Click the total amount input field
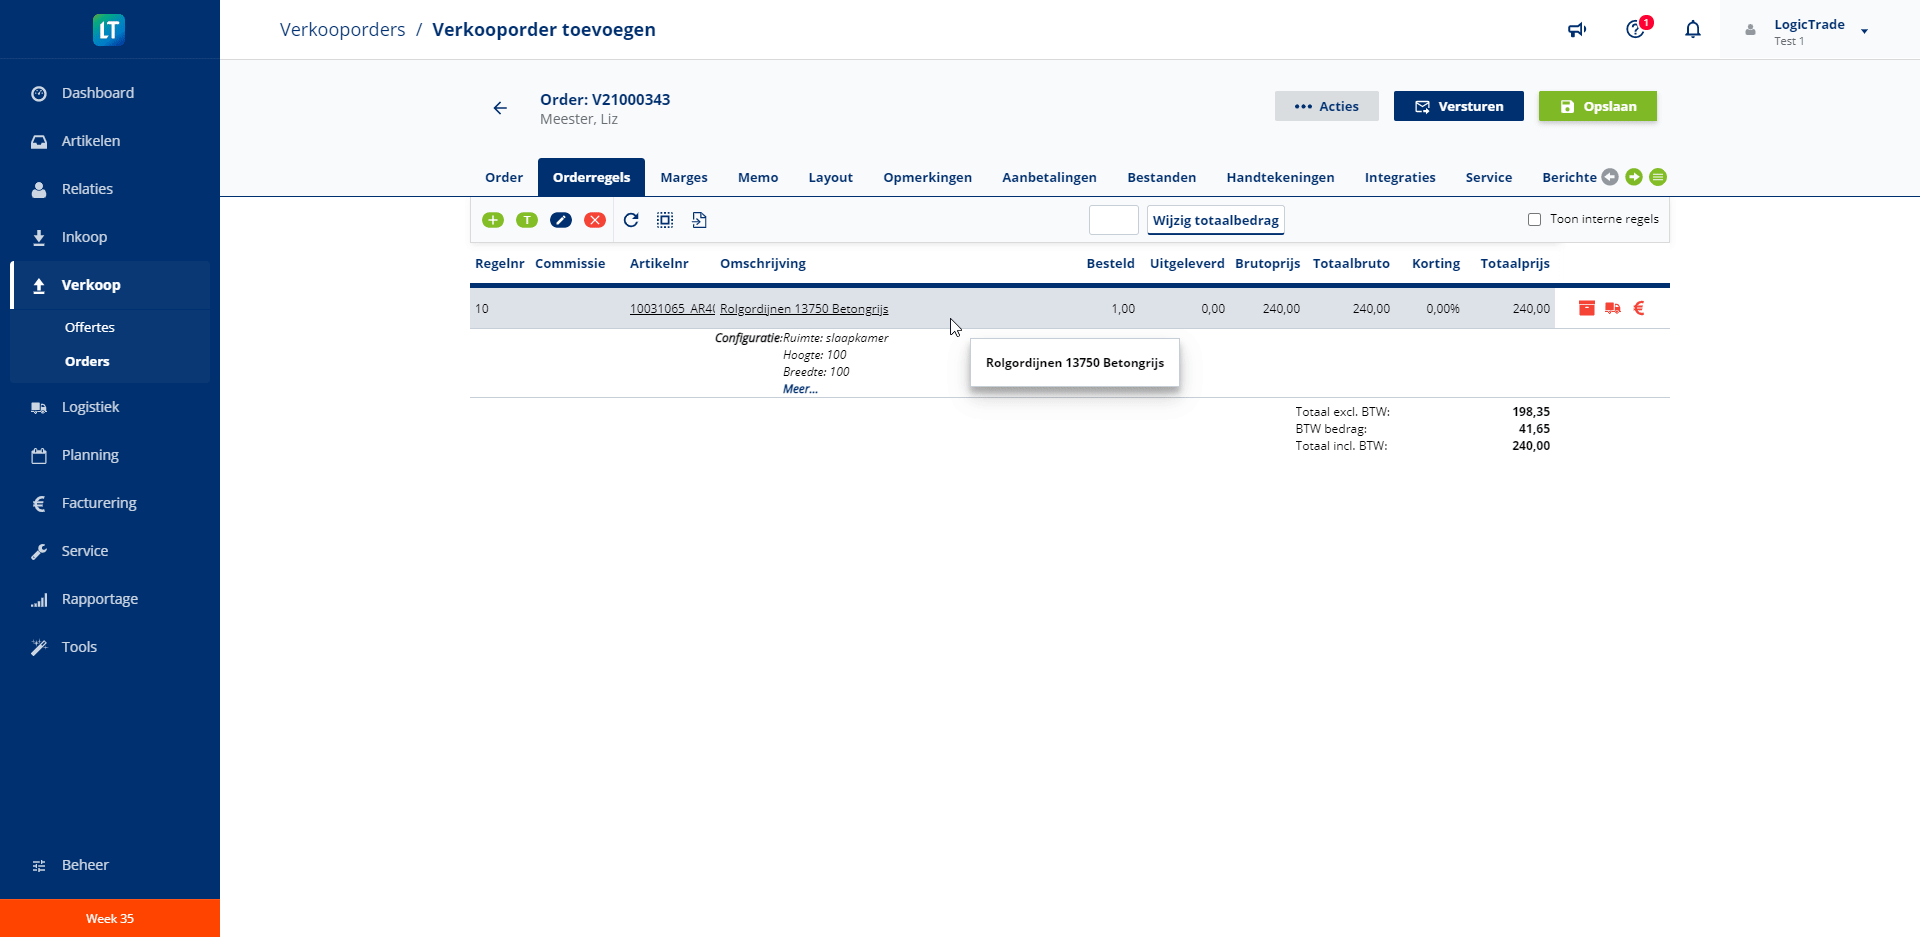Image resolution: width=1920 pixels, height=937 pixels. pos(1113,220)
